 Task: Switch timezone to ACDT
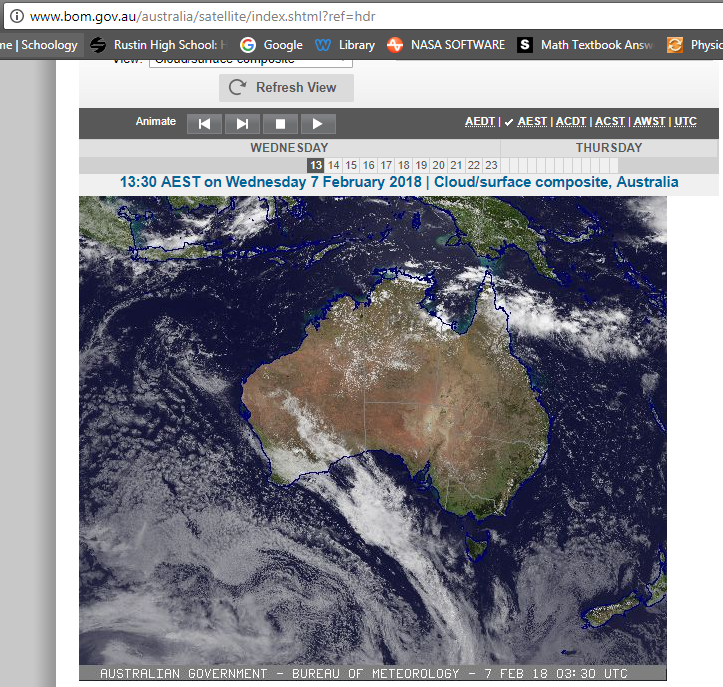pos(571,121)
